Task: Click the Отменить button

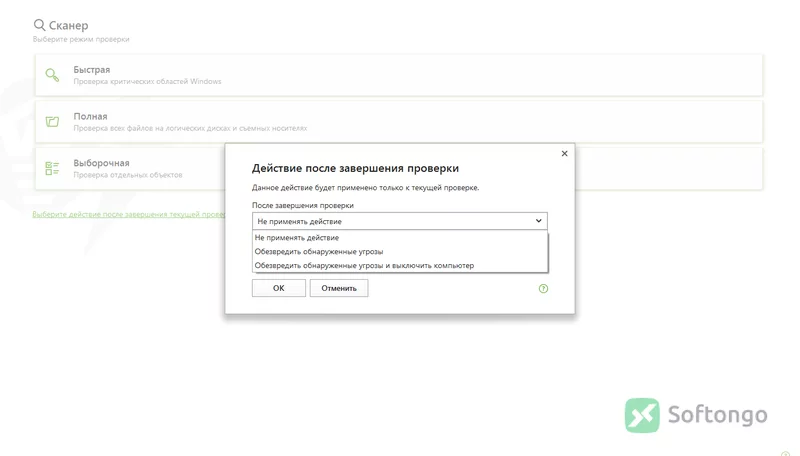Action: pyautogui.click(x=339, y=288)
